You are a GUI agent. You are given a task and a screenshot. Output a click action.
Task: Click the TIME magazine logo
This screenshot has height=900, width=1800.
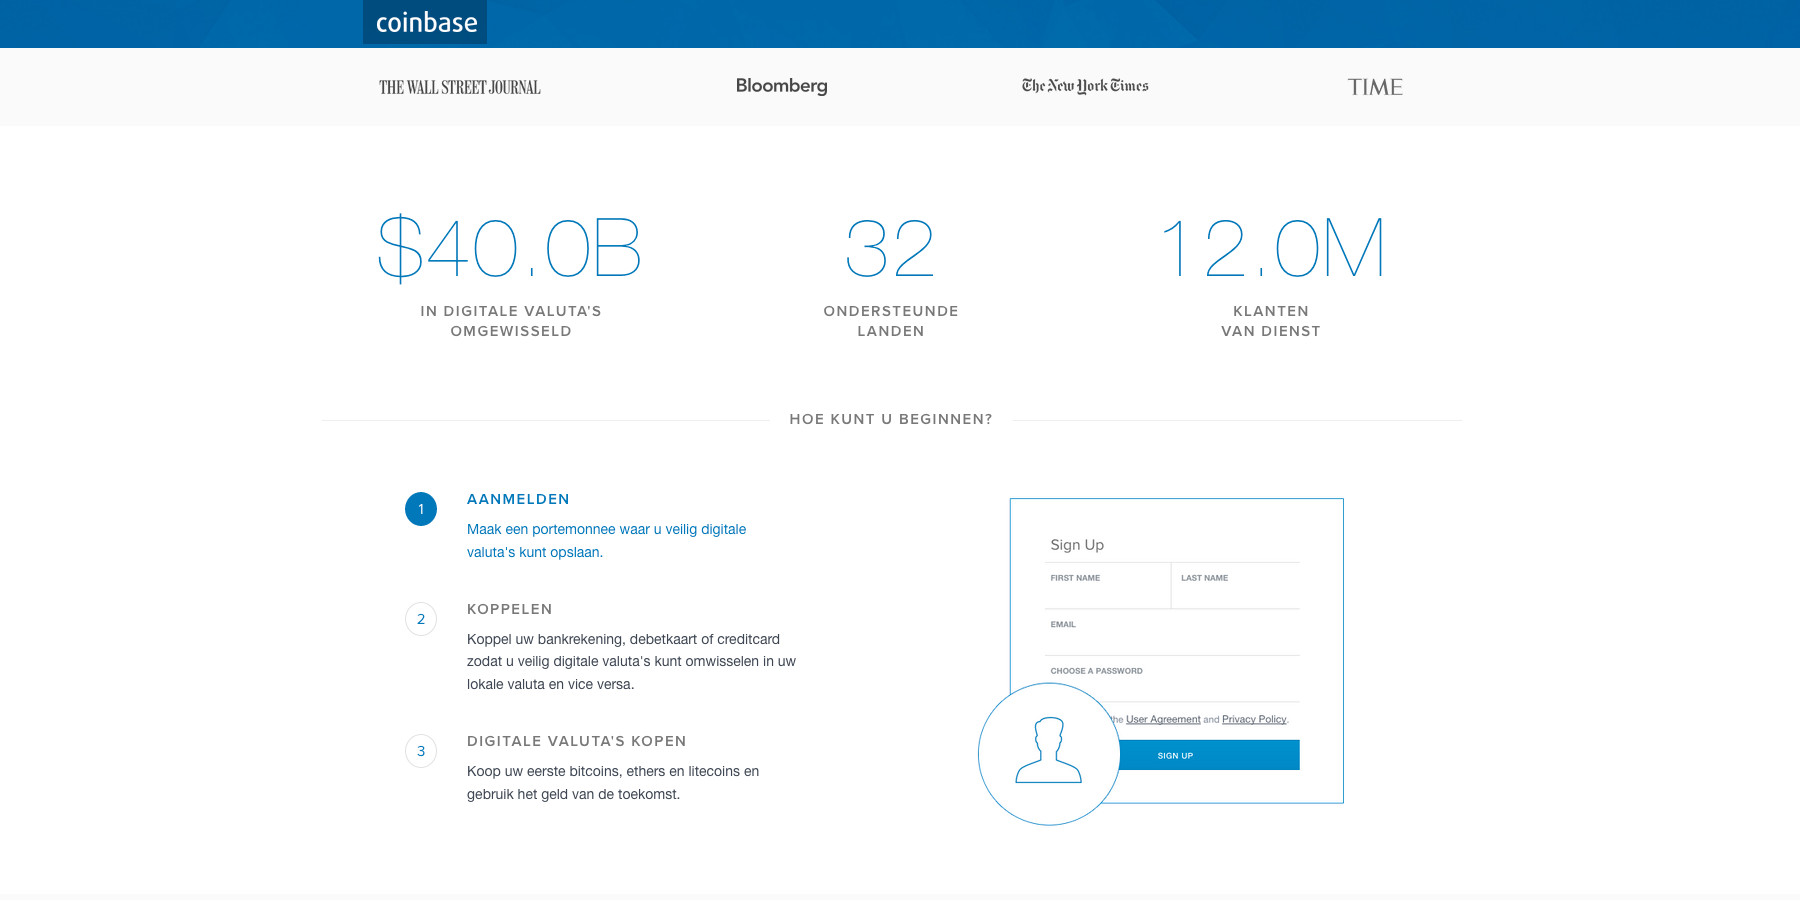[1375, 87]
